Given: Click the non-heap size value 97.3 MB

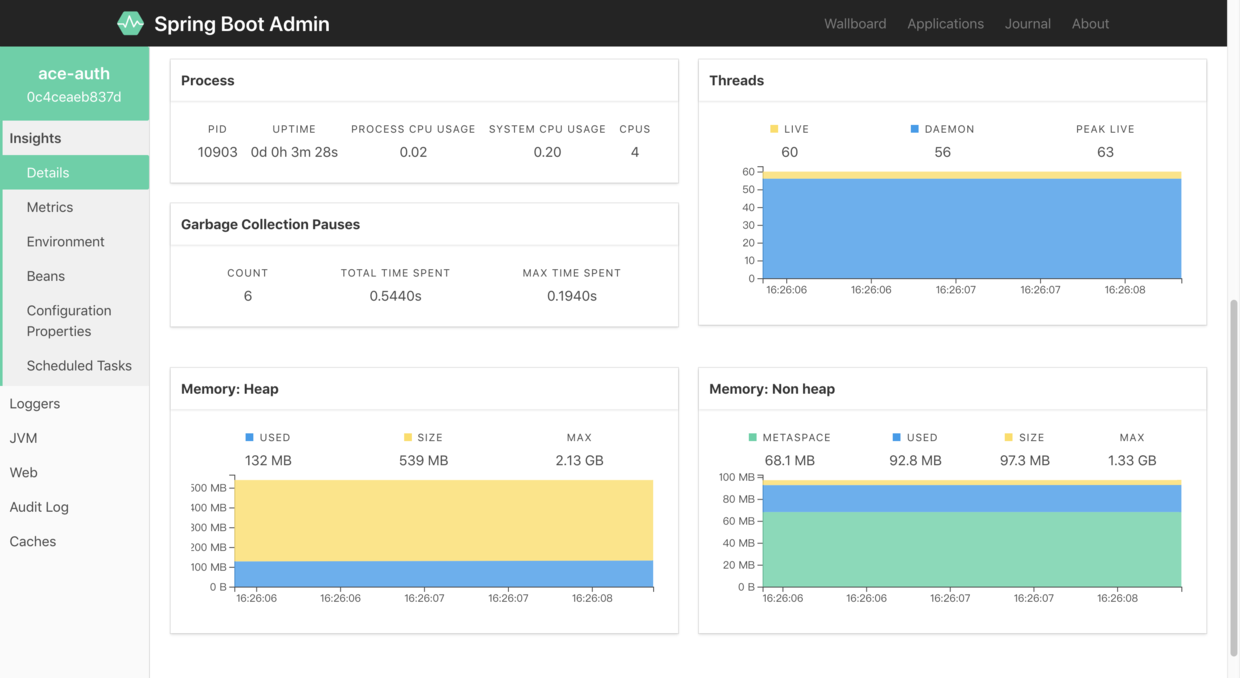Looking at the screenshot, I should (1025, 460).
